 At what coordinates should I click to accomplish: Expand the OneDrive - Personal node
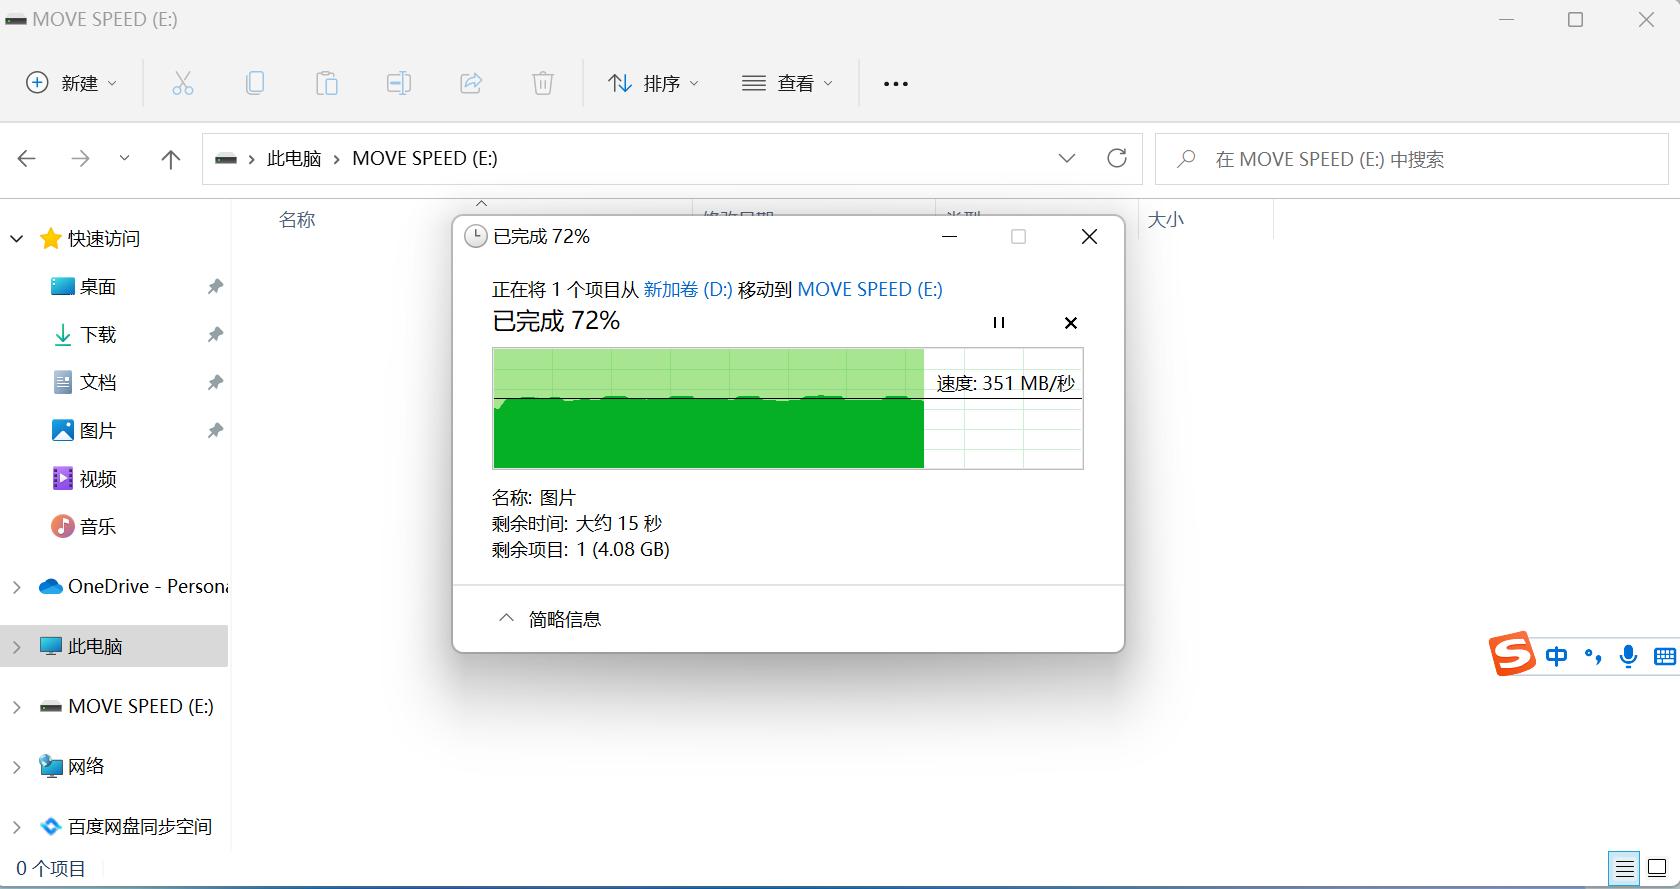pyautogui.click(x=16, y=587)
